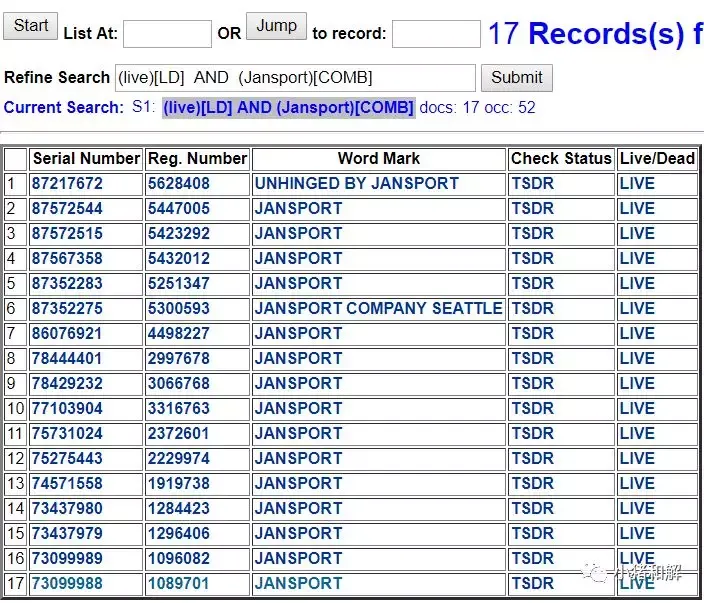Viewport: 704px width, 603px height.
Task: Open registration number 1284423
Action: pyautogui.click(x=179, y=509)
